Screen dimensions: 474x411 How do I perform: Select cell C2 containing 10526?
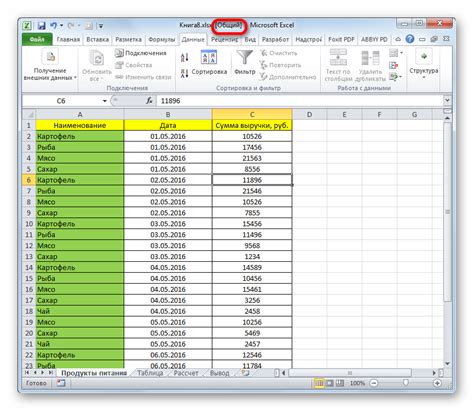252,136
